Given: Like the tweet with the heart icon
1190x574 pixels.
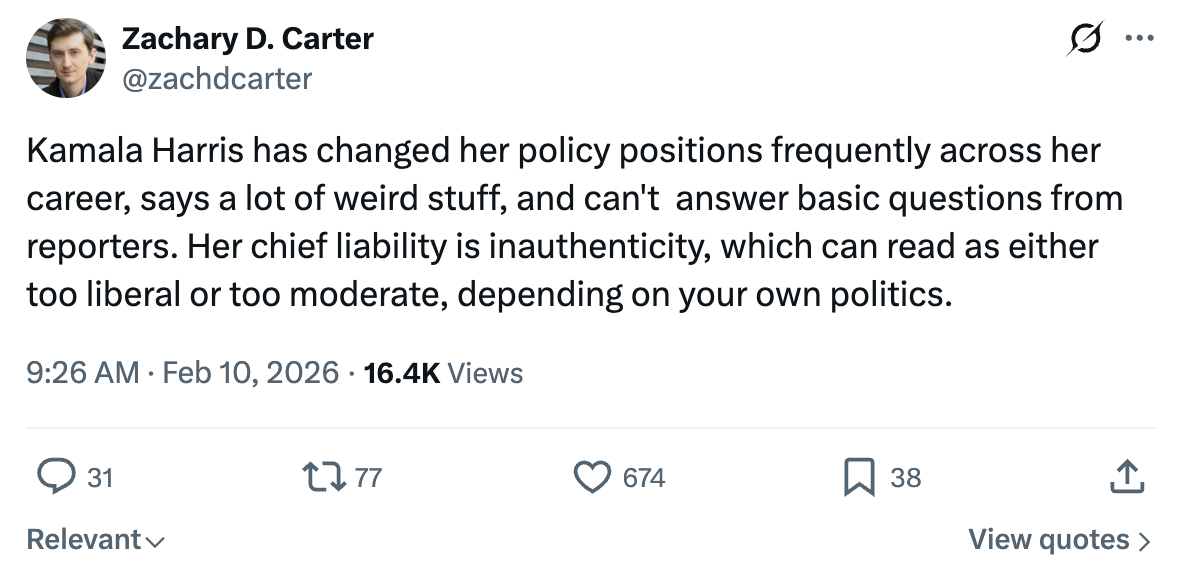Looking at the screenshot, I should (x=593, y=477).
